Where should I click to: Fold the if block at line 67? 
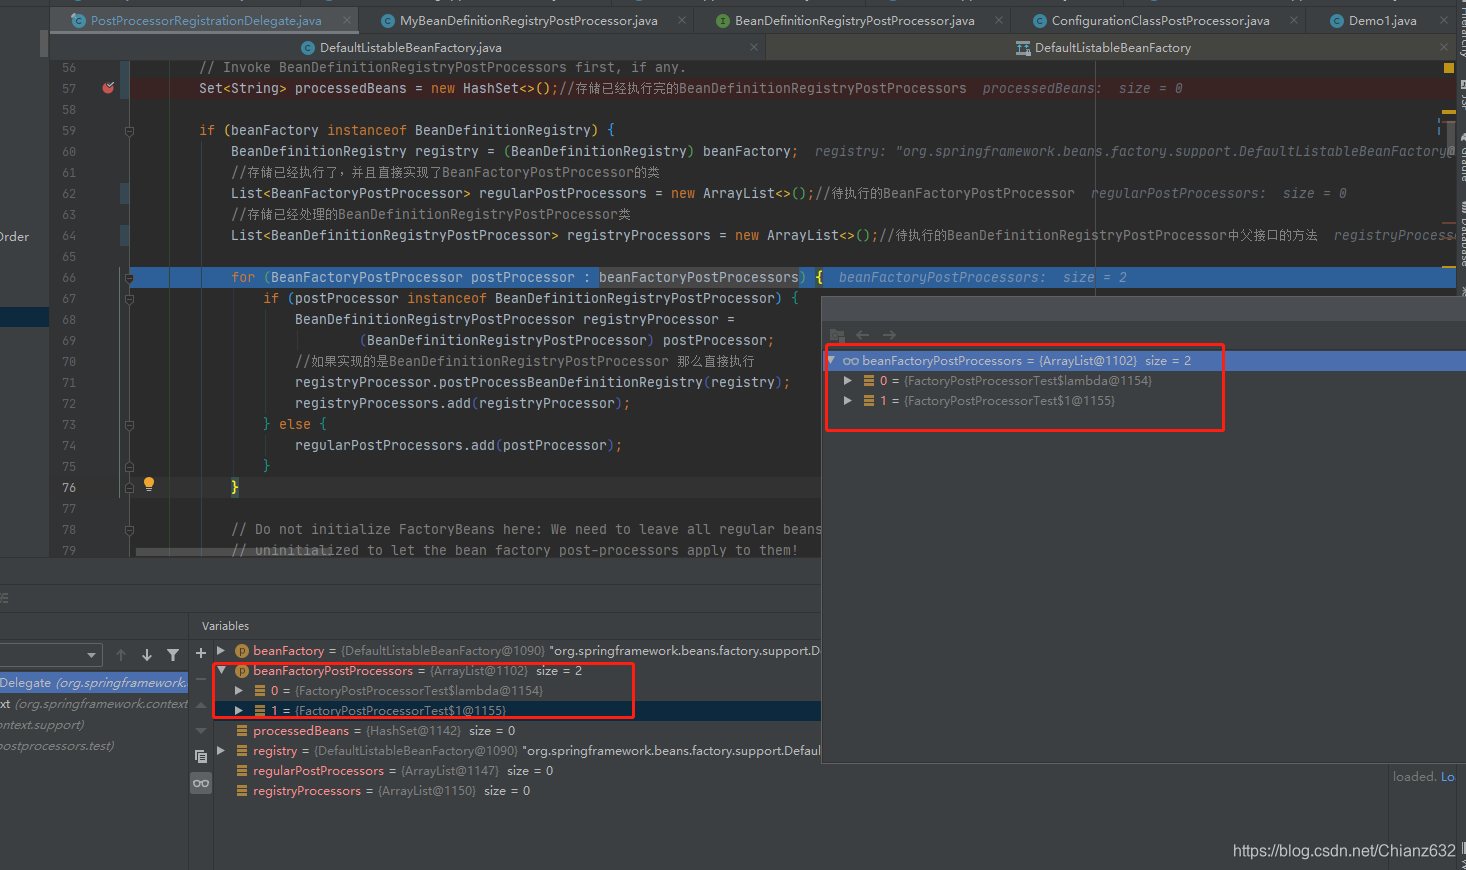pyautogui.click(x=129, y=299)
